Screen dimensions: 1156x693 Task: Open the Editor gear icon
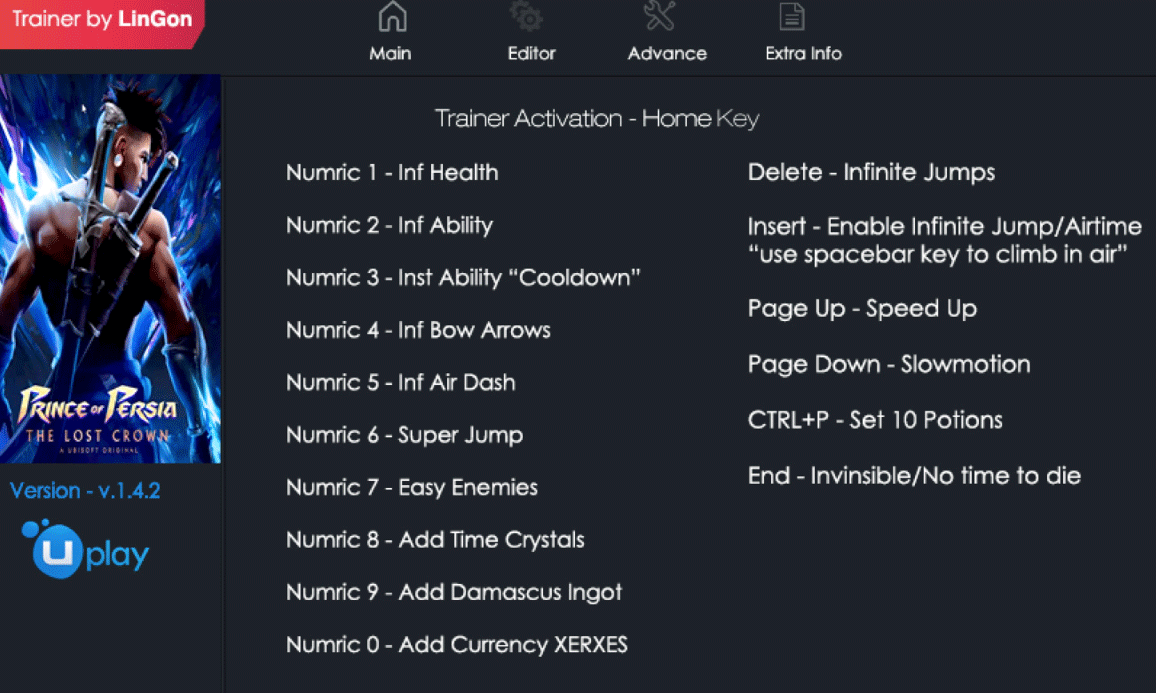[526, 17]
